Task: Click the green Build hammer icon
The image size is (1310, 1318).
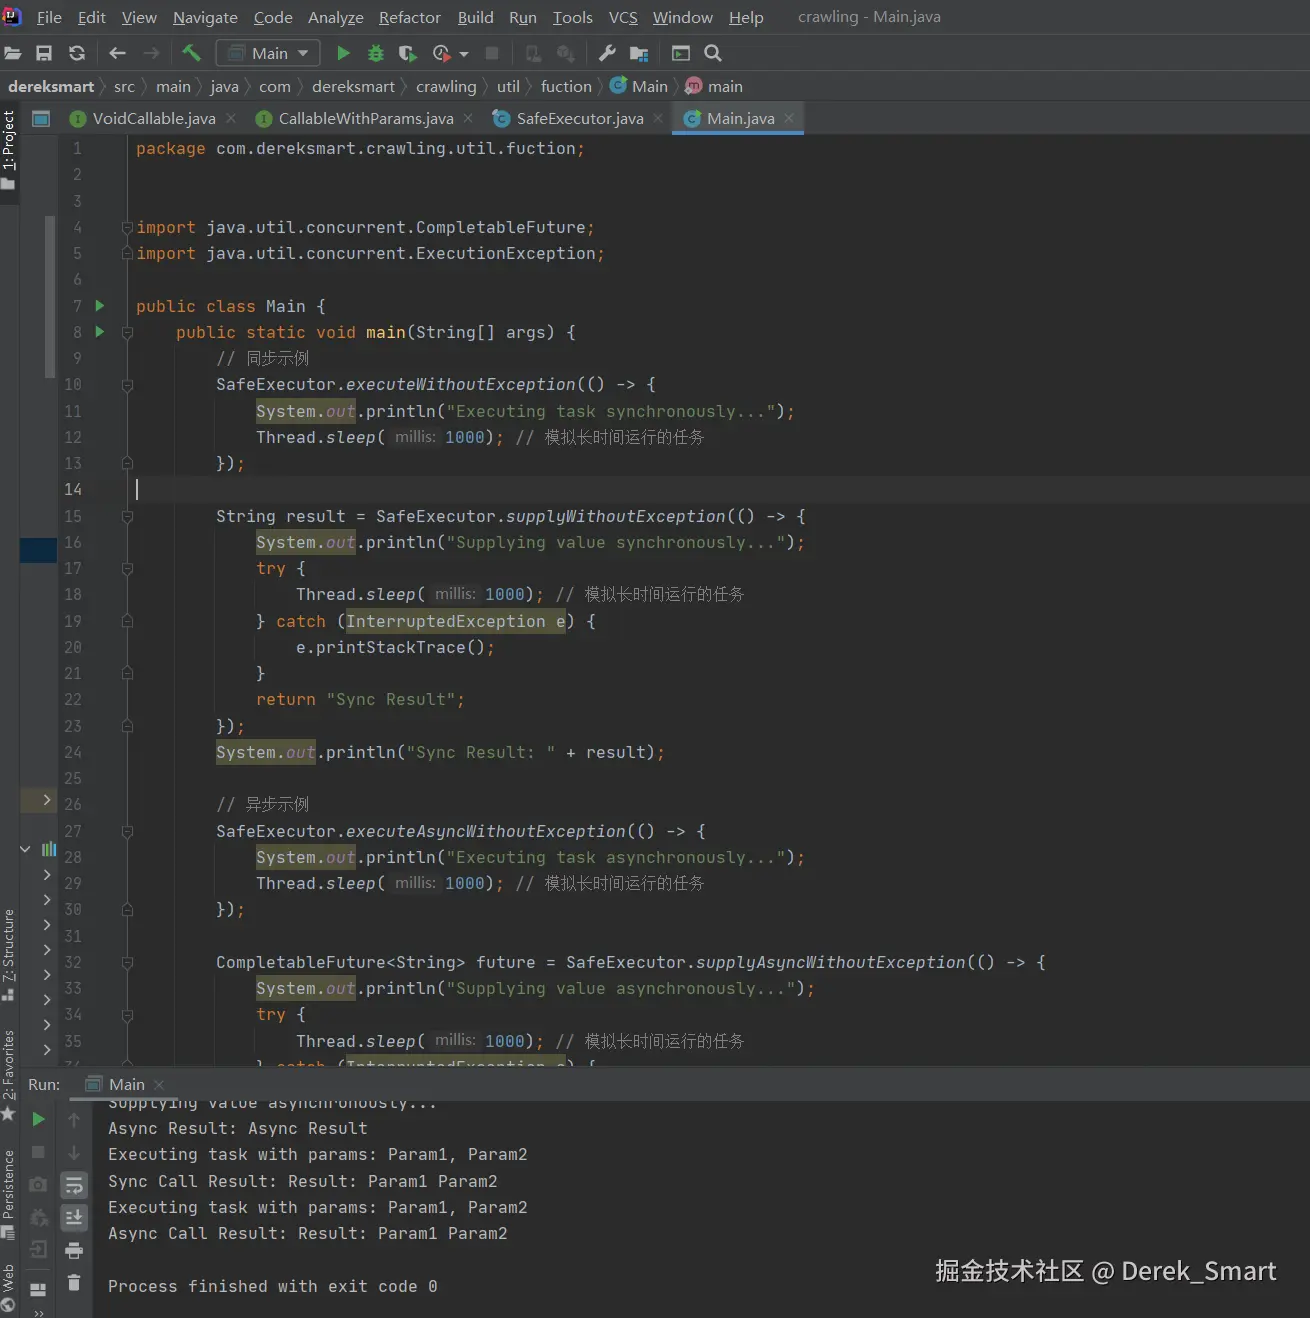Action: click(191, 53)
